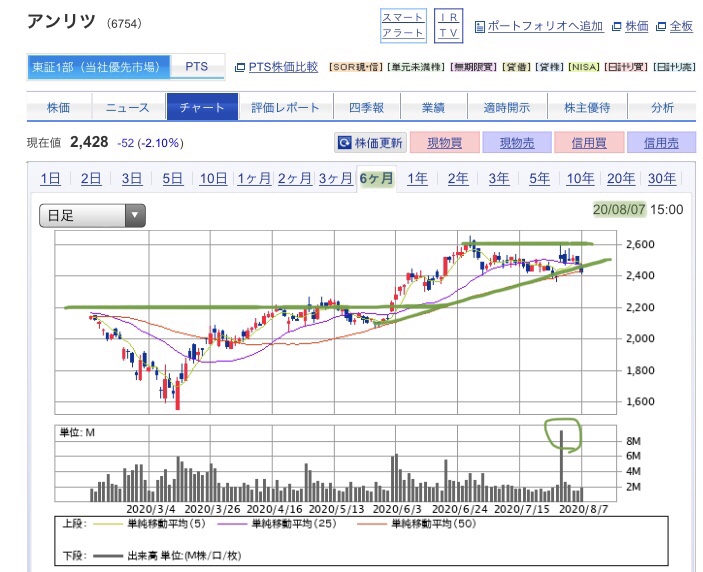Click the 現物売 button
703x572 pixels.
[x=517, y=143]
